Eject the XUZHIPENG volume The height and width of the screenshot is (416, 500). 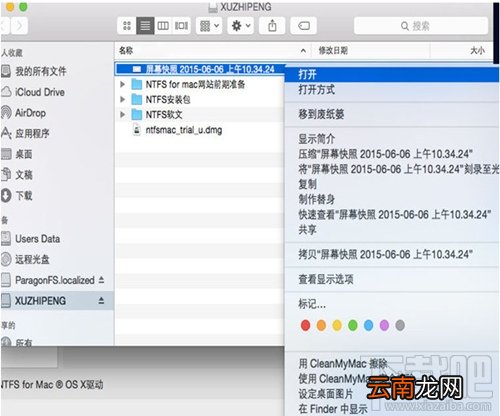101,301
